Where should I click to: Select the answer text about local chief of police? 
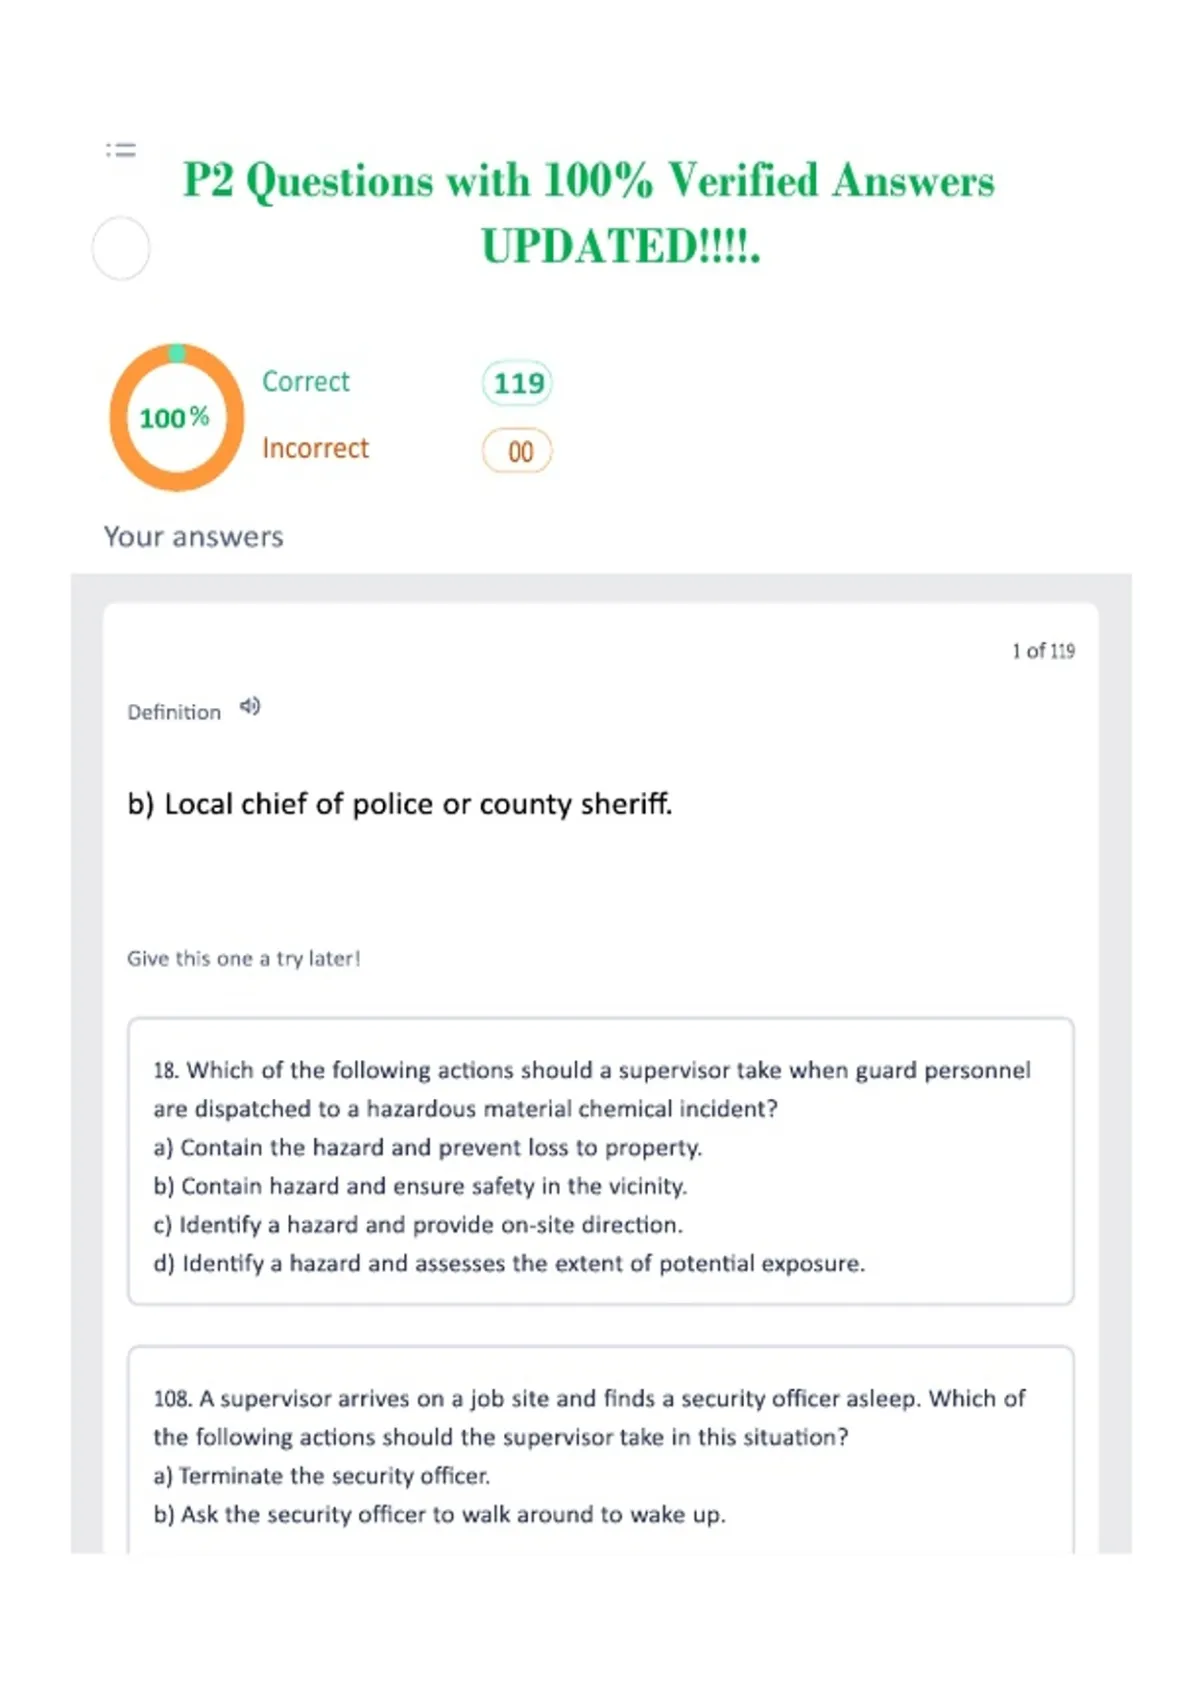(400, 804)
